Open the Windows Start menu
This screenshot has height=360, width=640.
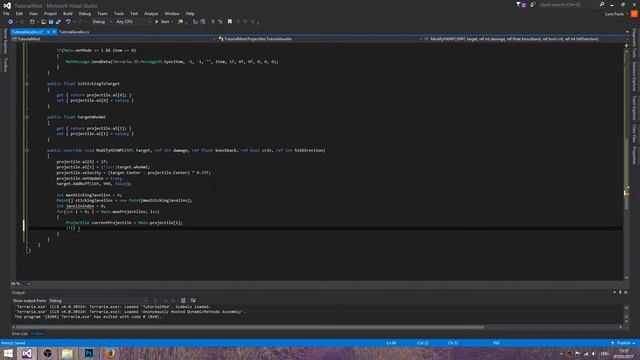coord(8,353)
